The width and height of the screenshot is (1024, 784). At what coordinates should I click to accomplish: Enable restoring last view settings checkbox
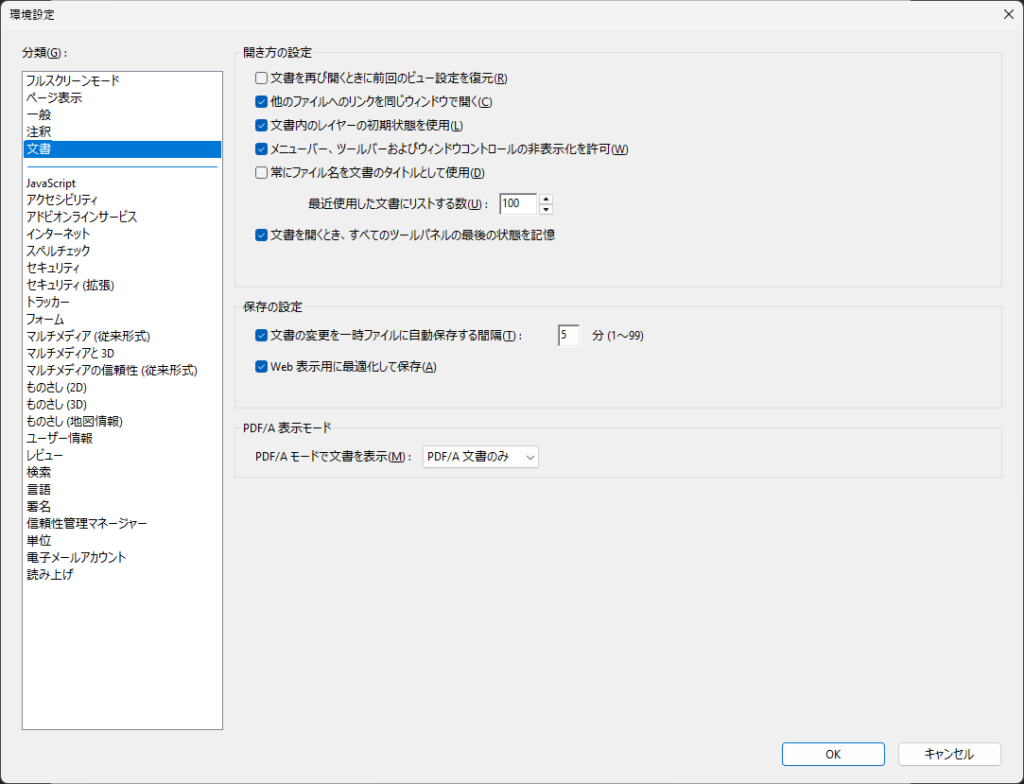click(x=261, y=78)
